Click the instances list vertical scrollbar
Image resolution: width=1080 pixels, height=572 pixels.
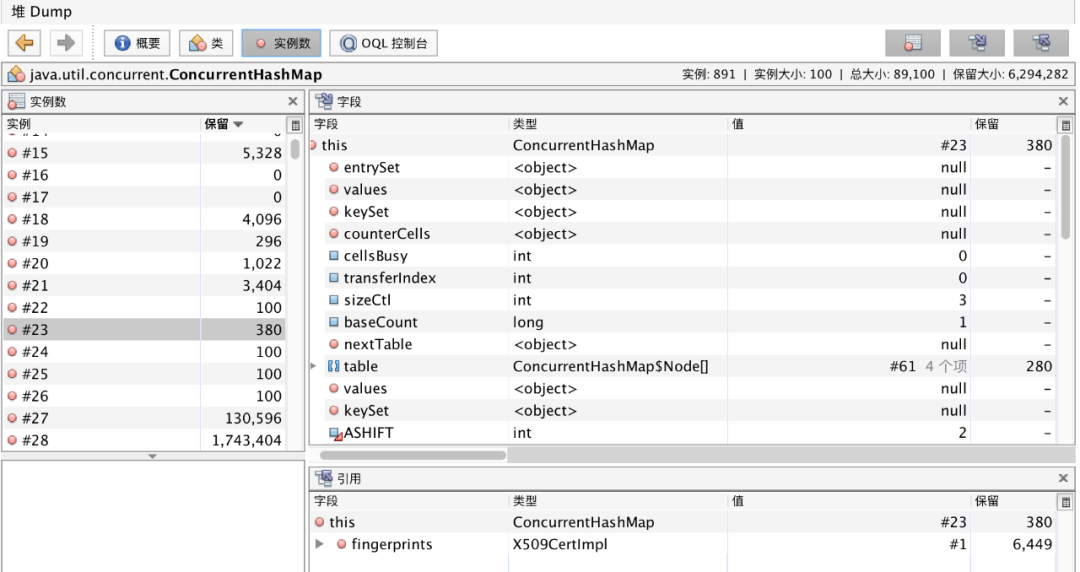295,150
